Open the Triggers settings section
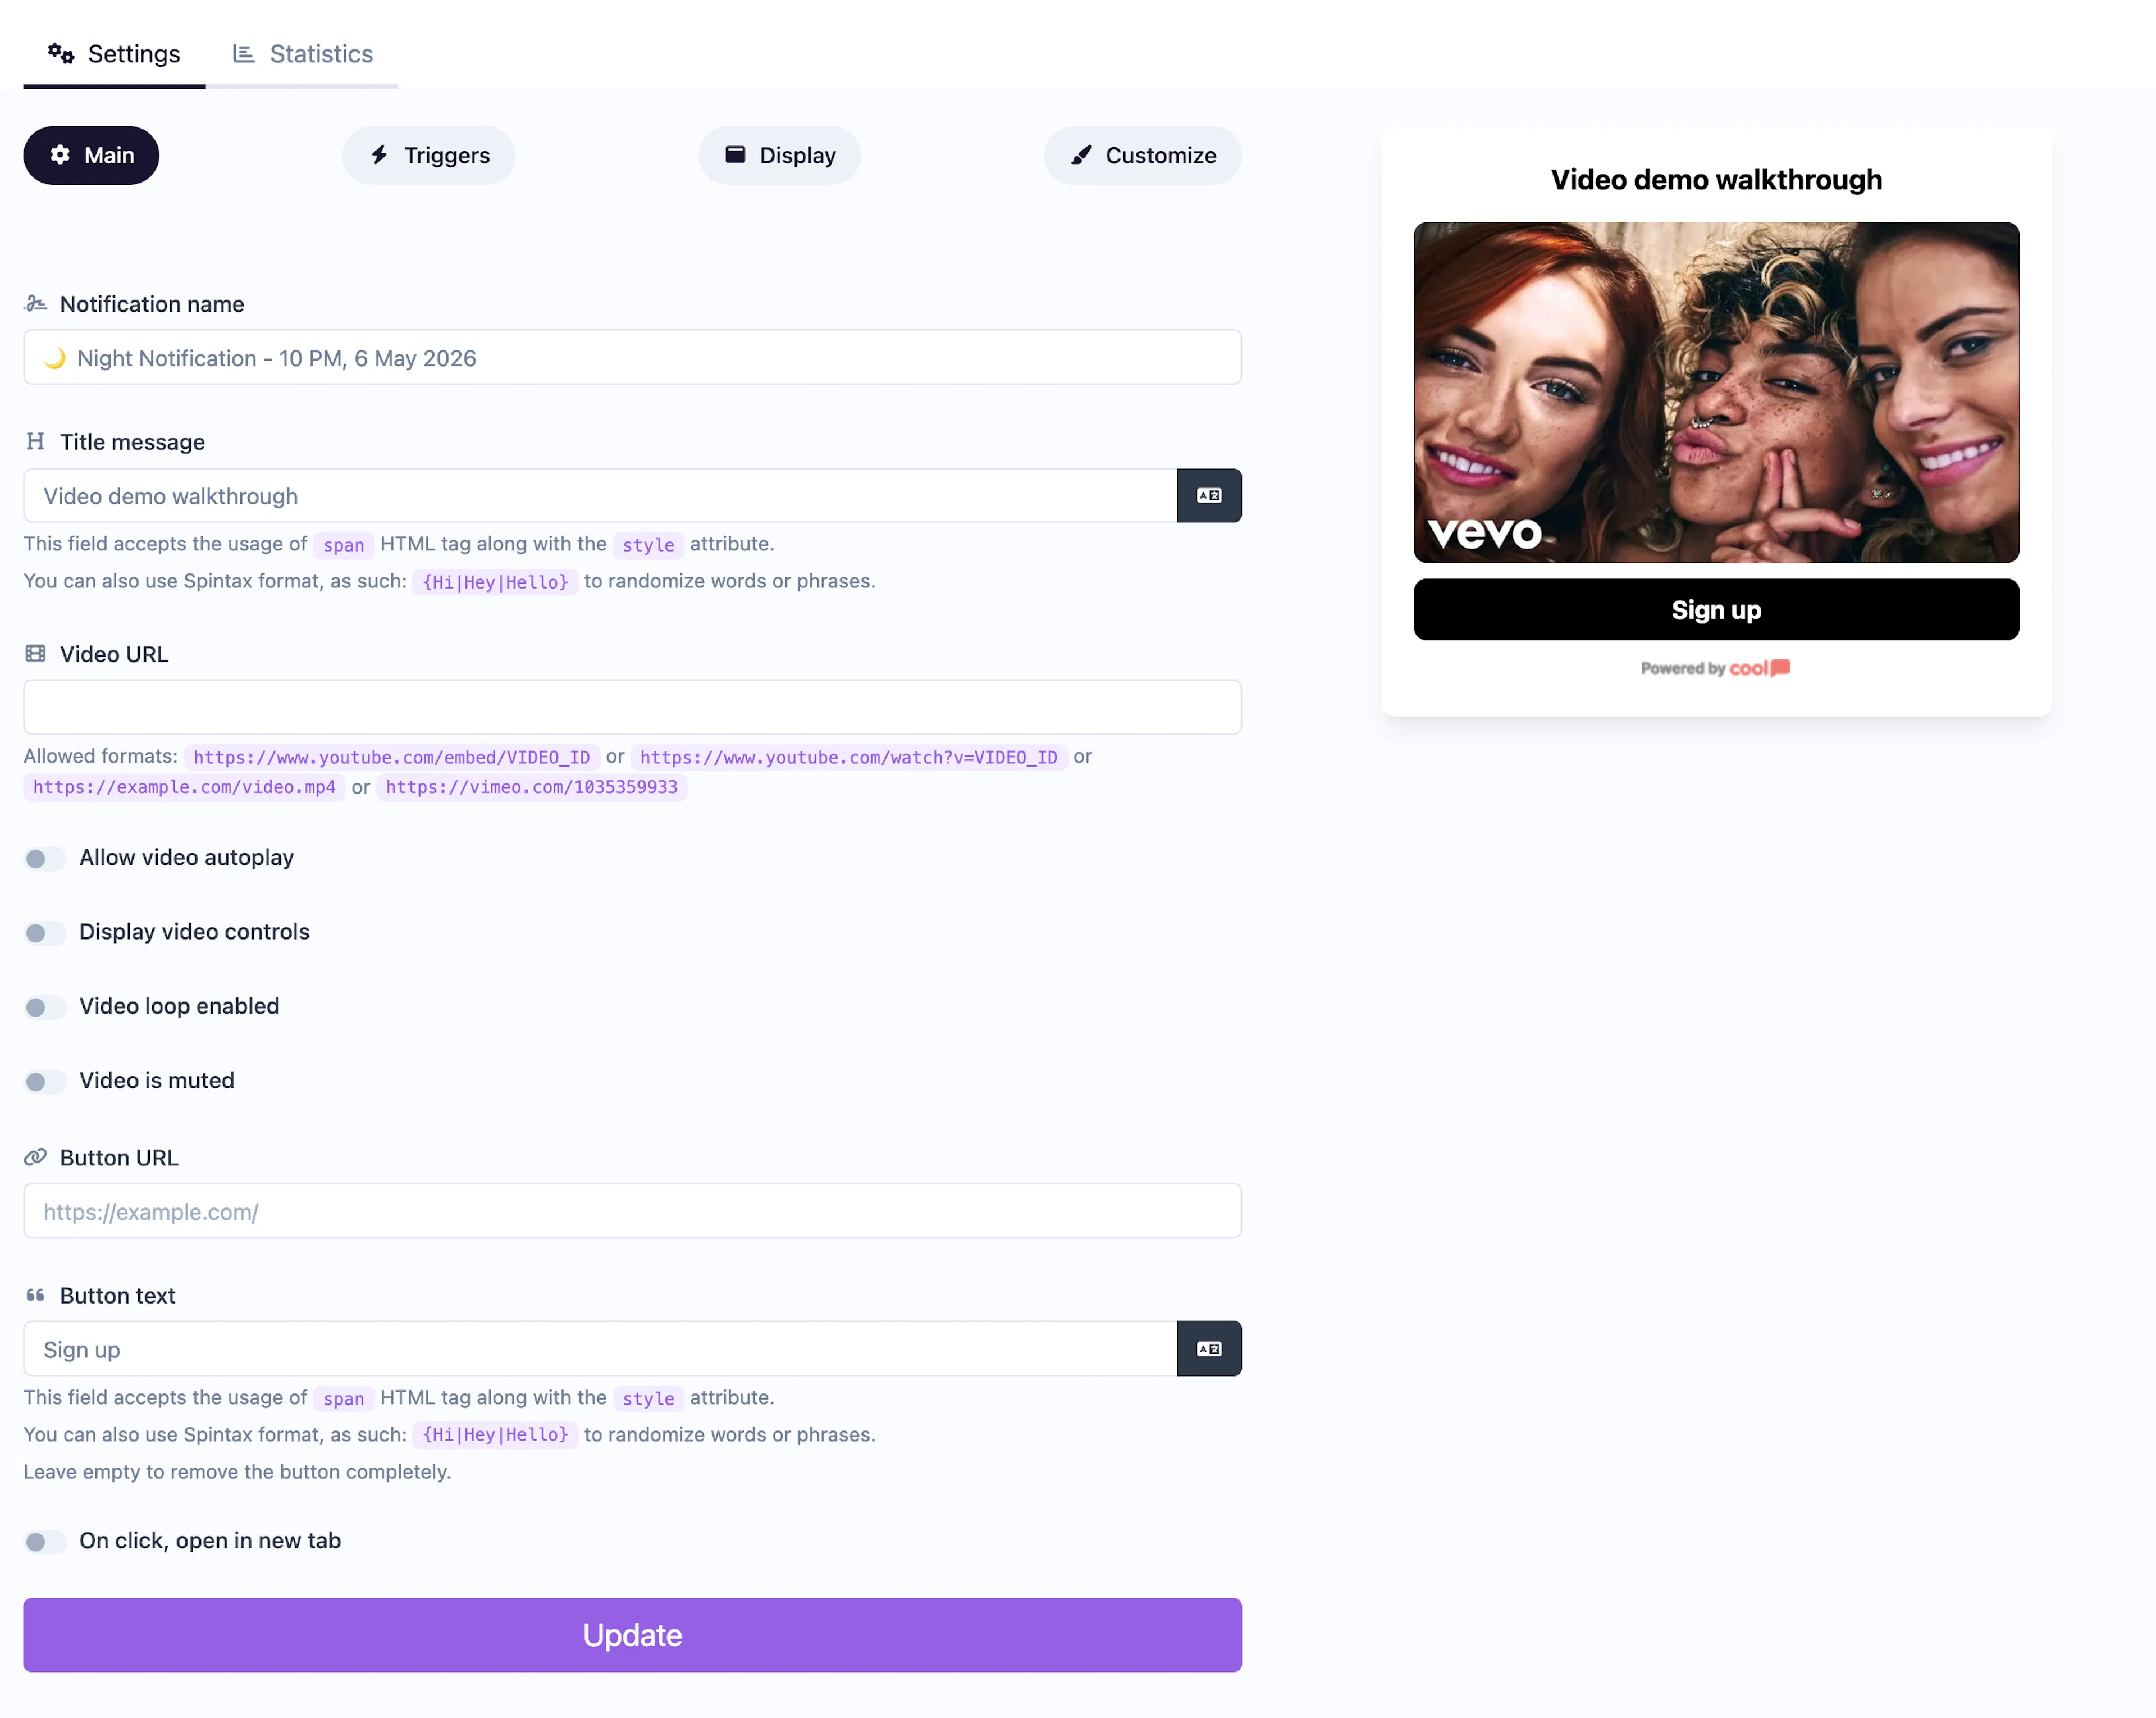The image size is (2156, 1718). click(x=429, y=155)
